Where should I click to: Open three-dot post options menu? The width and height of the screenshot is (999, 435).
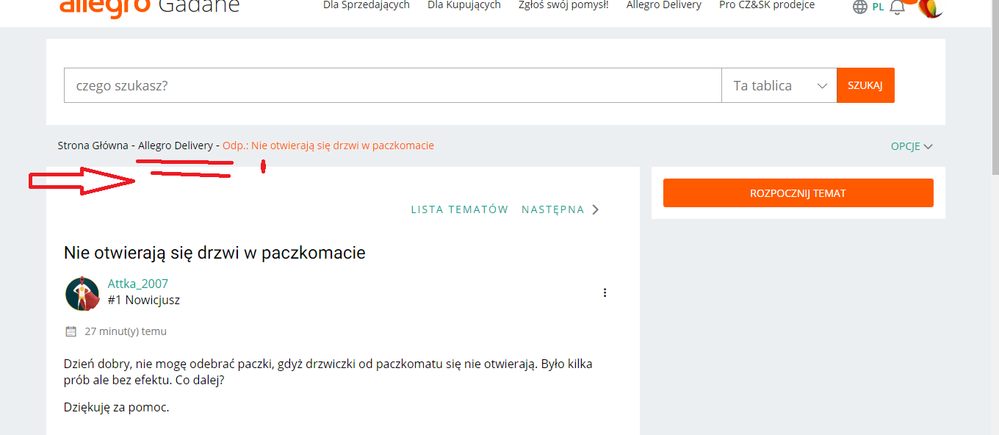[x=605, y=293]
